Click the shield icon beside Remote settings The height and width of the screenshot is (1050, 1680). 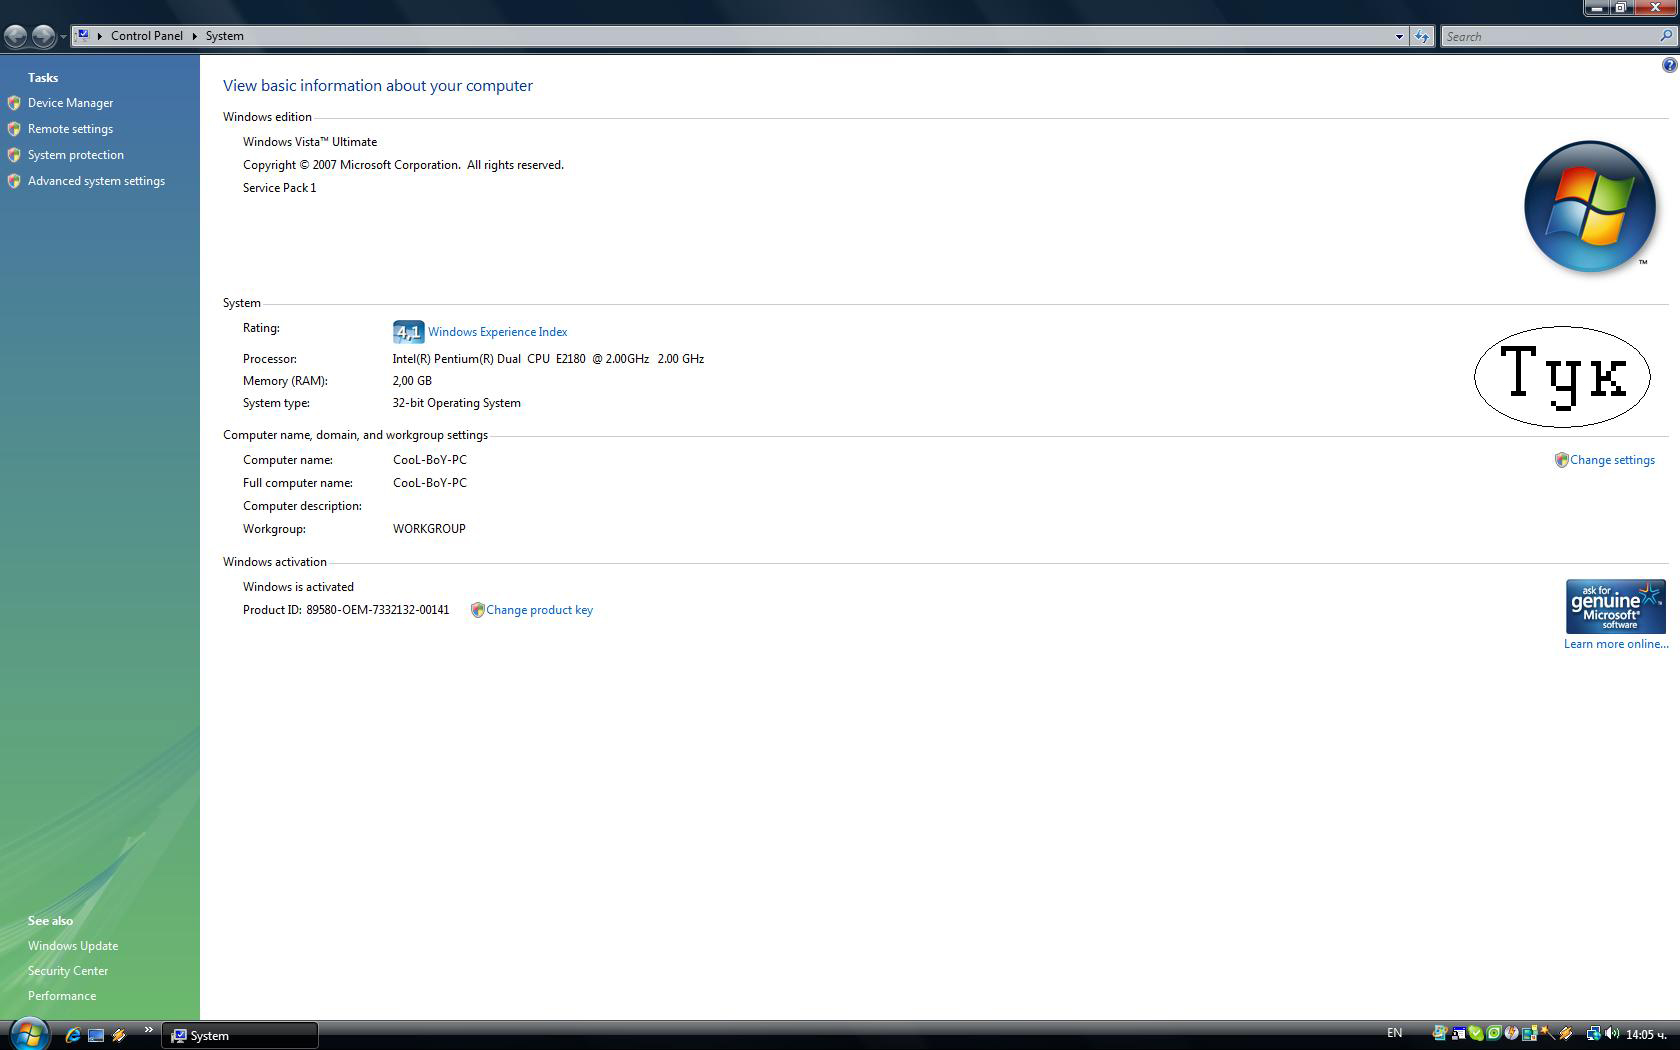[x=14, y=129]
